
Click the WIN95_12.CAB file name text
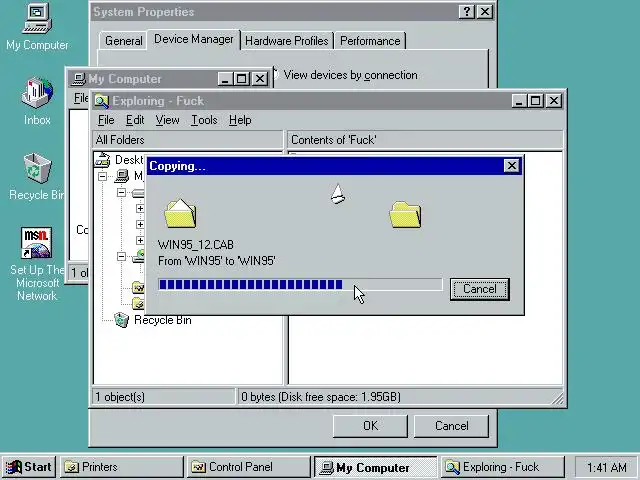[196, 245]
